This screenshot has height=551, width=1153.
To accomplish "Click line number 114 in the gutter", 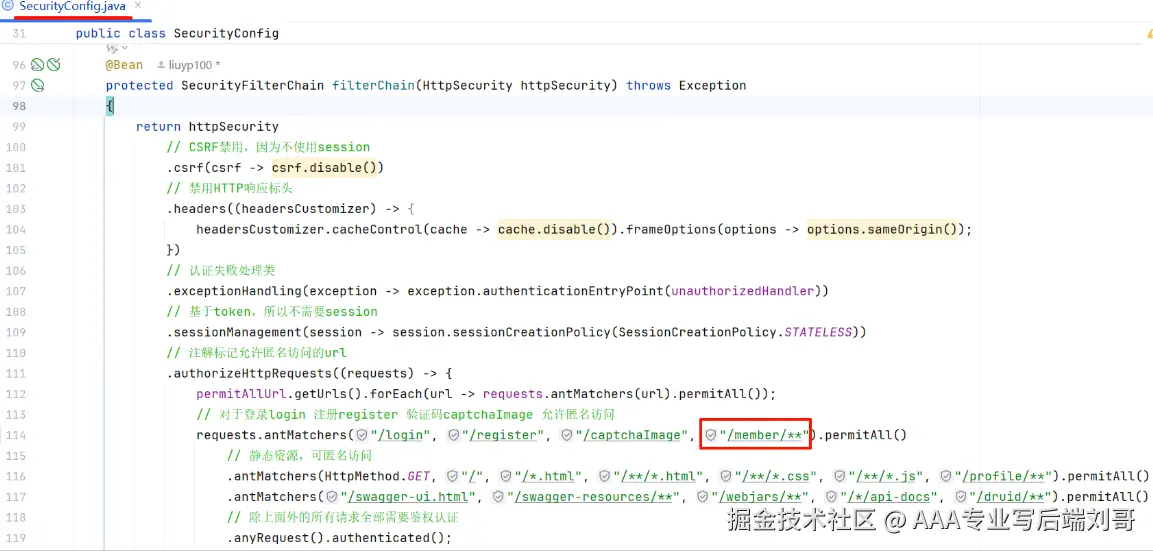I will (15, 435).
